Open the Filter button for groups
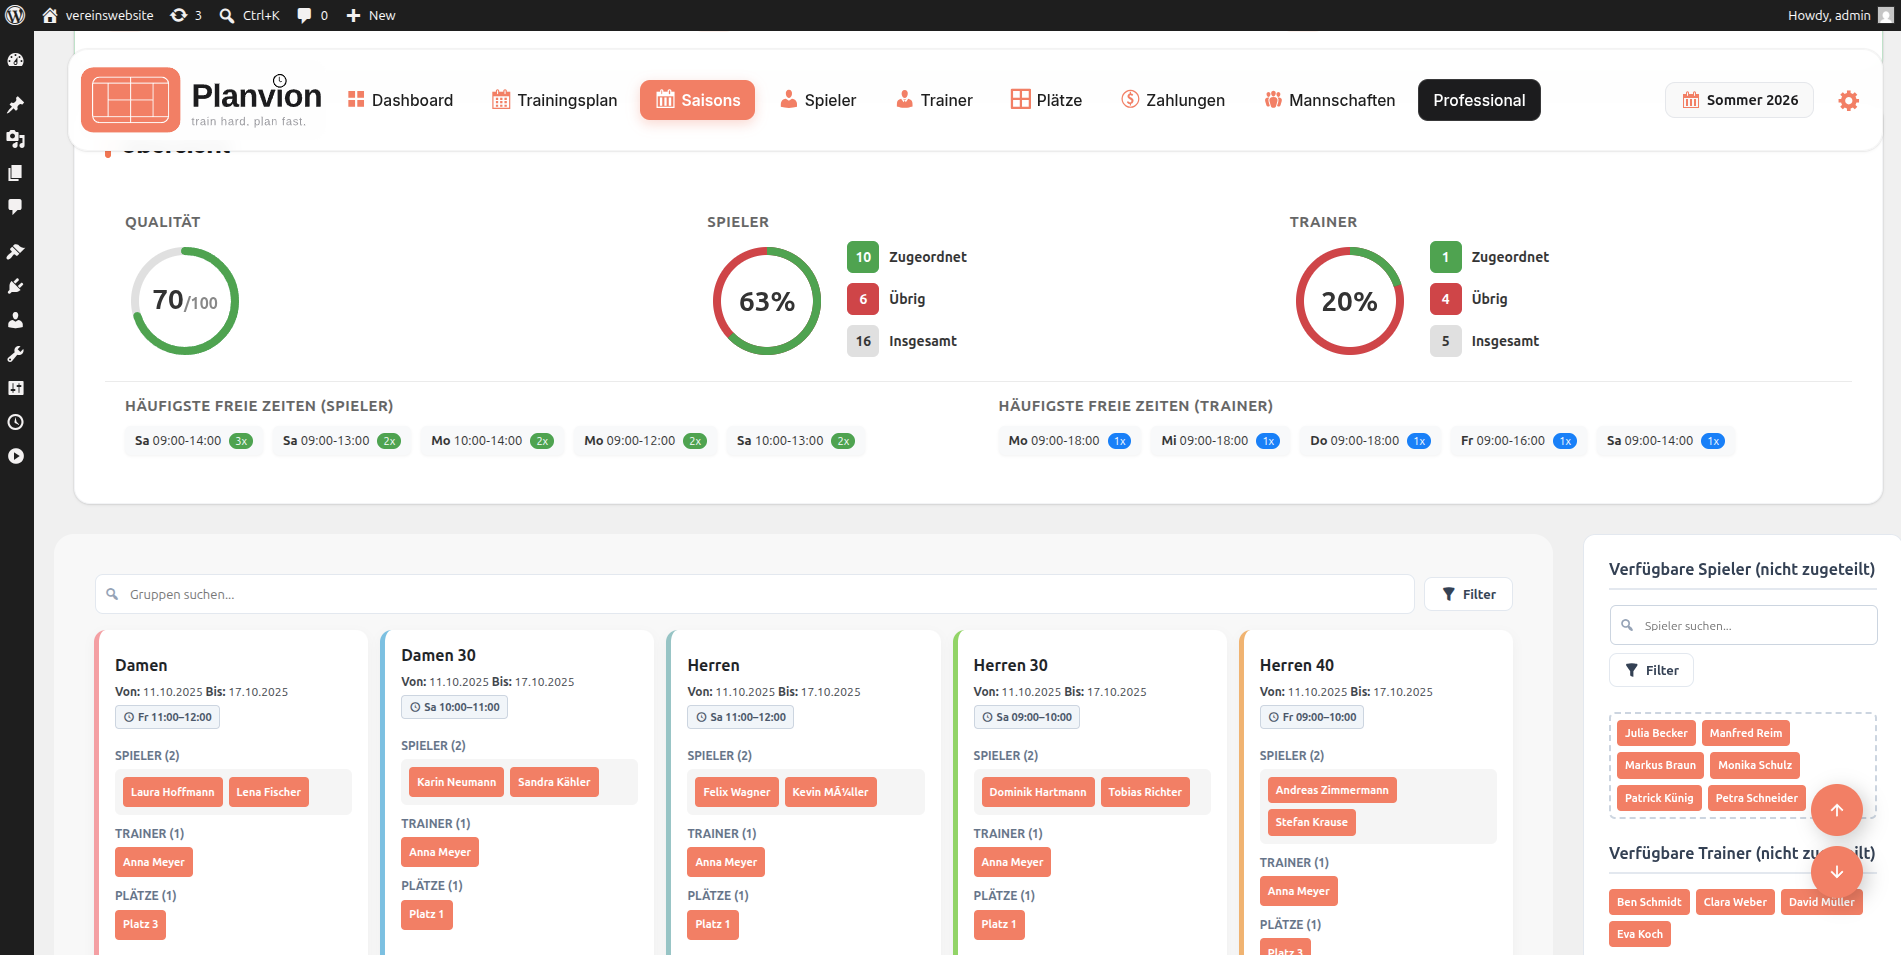This screenshot has height=955, width=1901. point(1468,594)
